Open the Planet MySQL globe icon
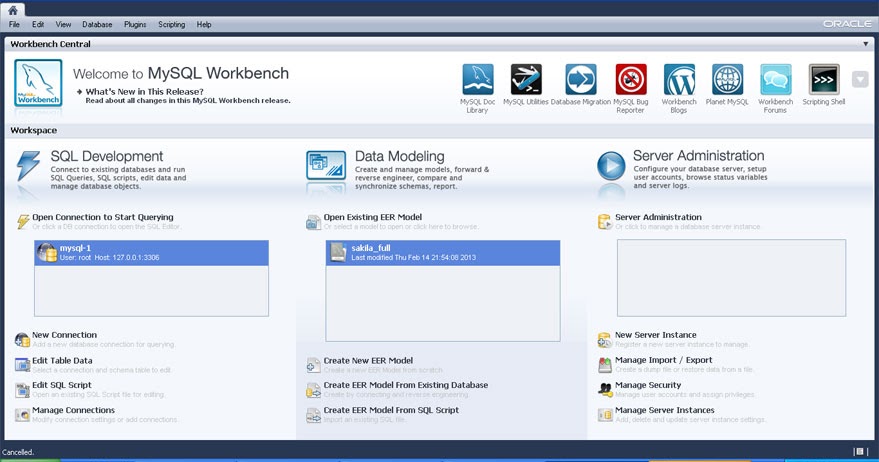This screenshot has height=462, width=879. (727, 80)
